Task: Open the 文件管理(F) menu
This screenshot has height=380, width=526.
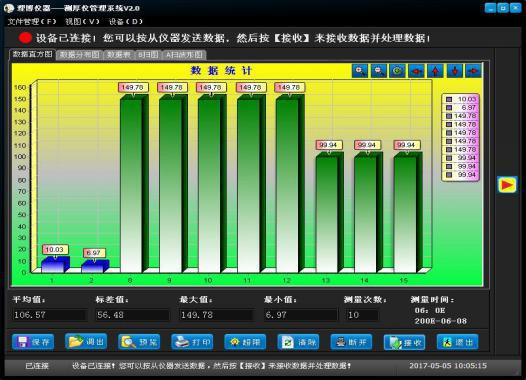Action: (32, 22)
